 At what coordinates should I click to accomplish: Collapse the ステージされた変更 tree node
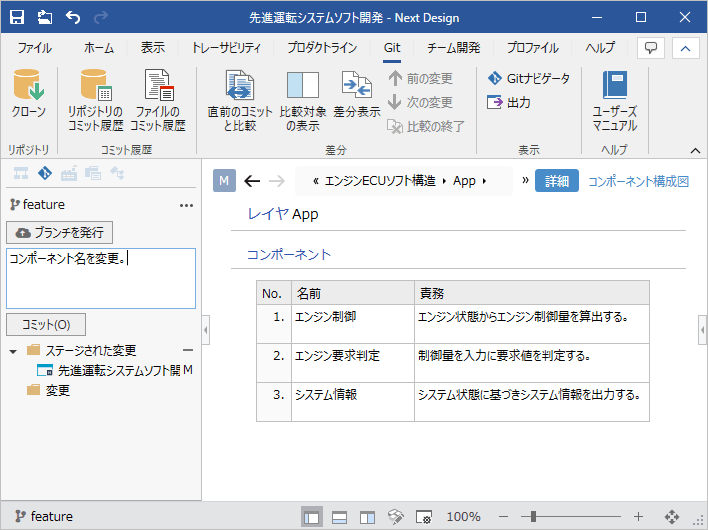[x=13, y=351]
